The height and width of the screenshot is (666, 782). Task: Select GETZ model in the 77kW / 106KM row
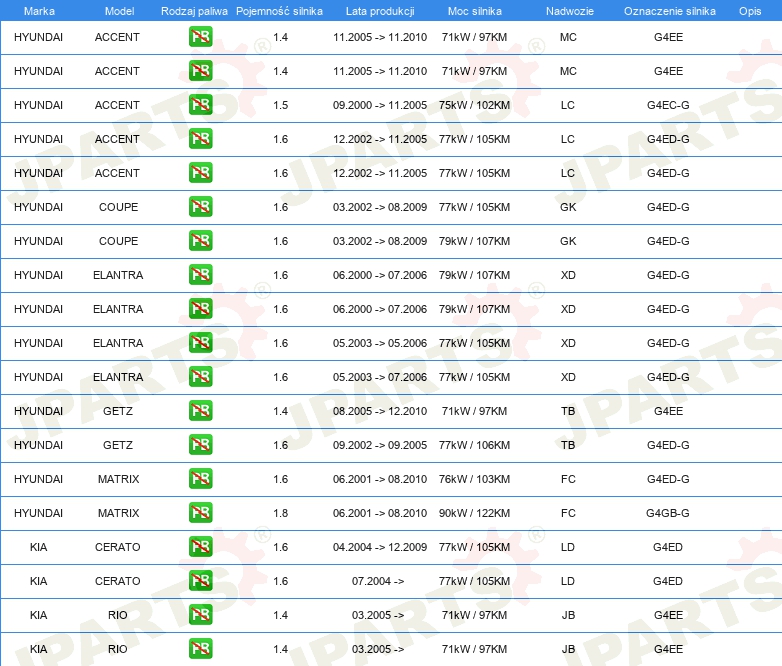pos(118,445)
